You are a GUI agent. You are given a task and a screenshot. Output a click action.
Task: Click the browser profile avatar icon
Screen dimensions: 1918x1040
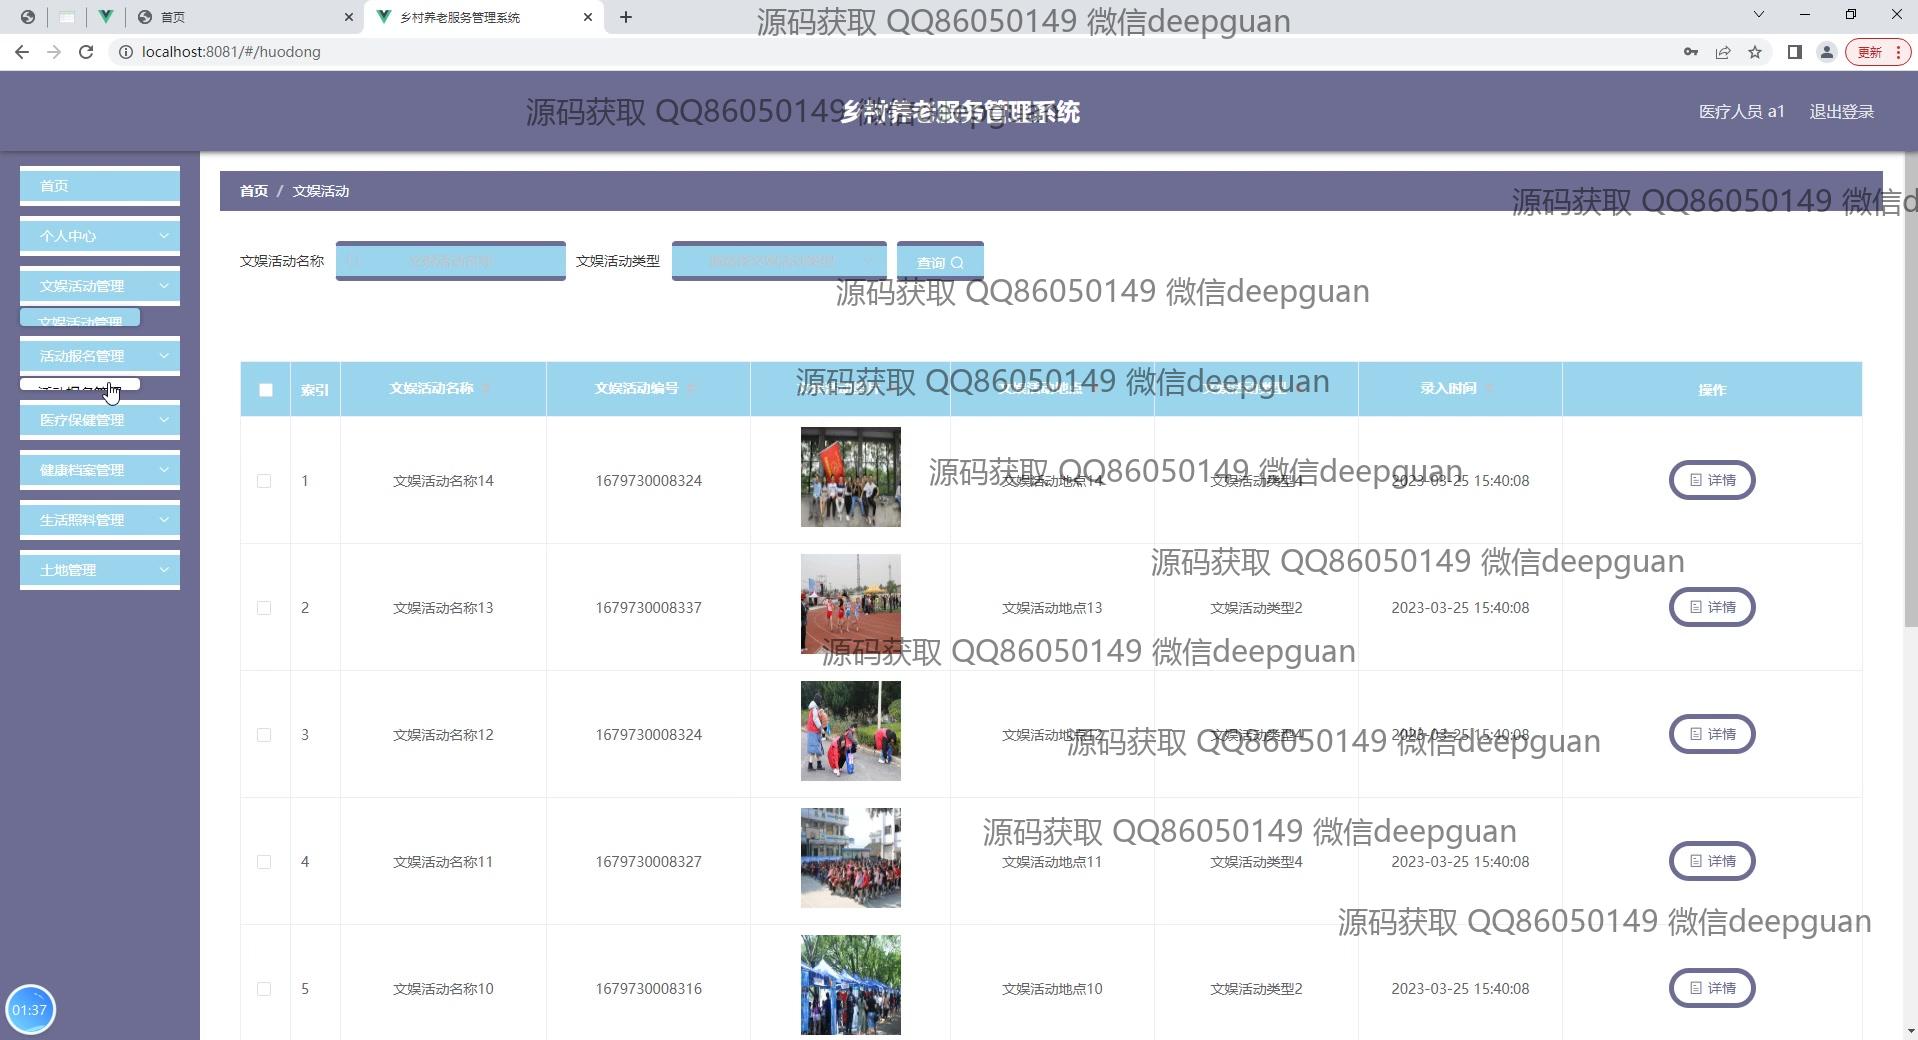pyautogui.click(x=1827, y=52)
